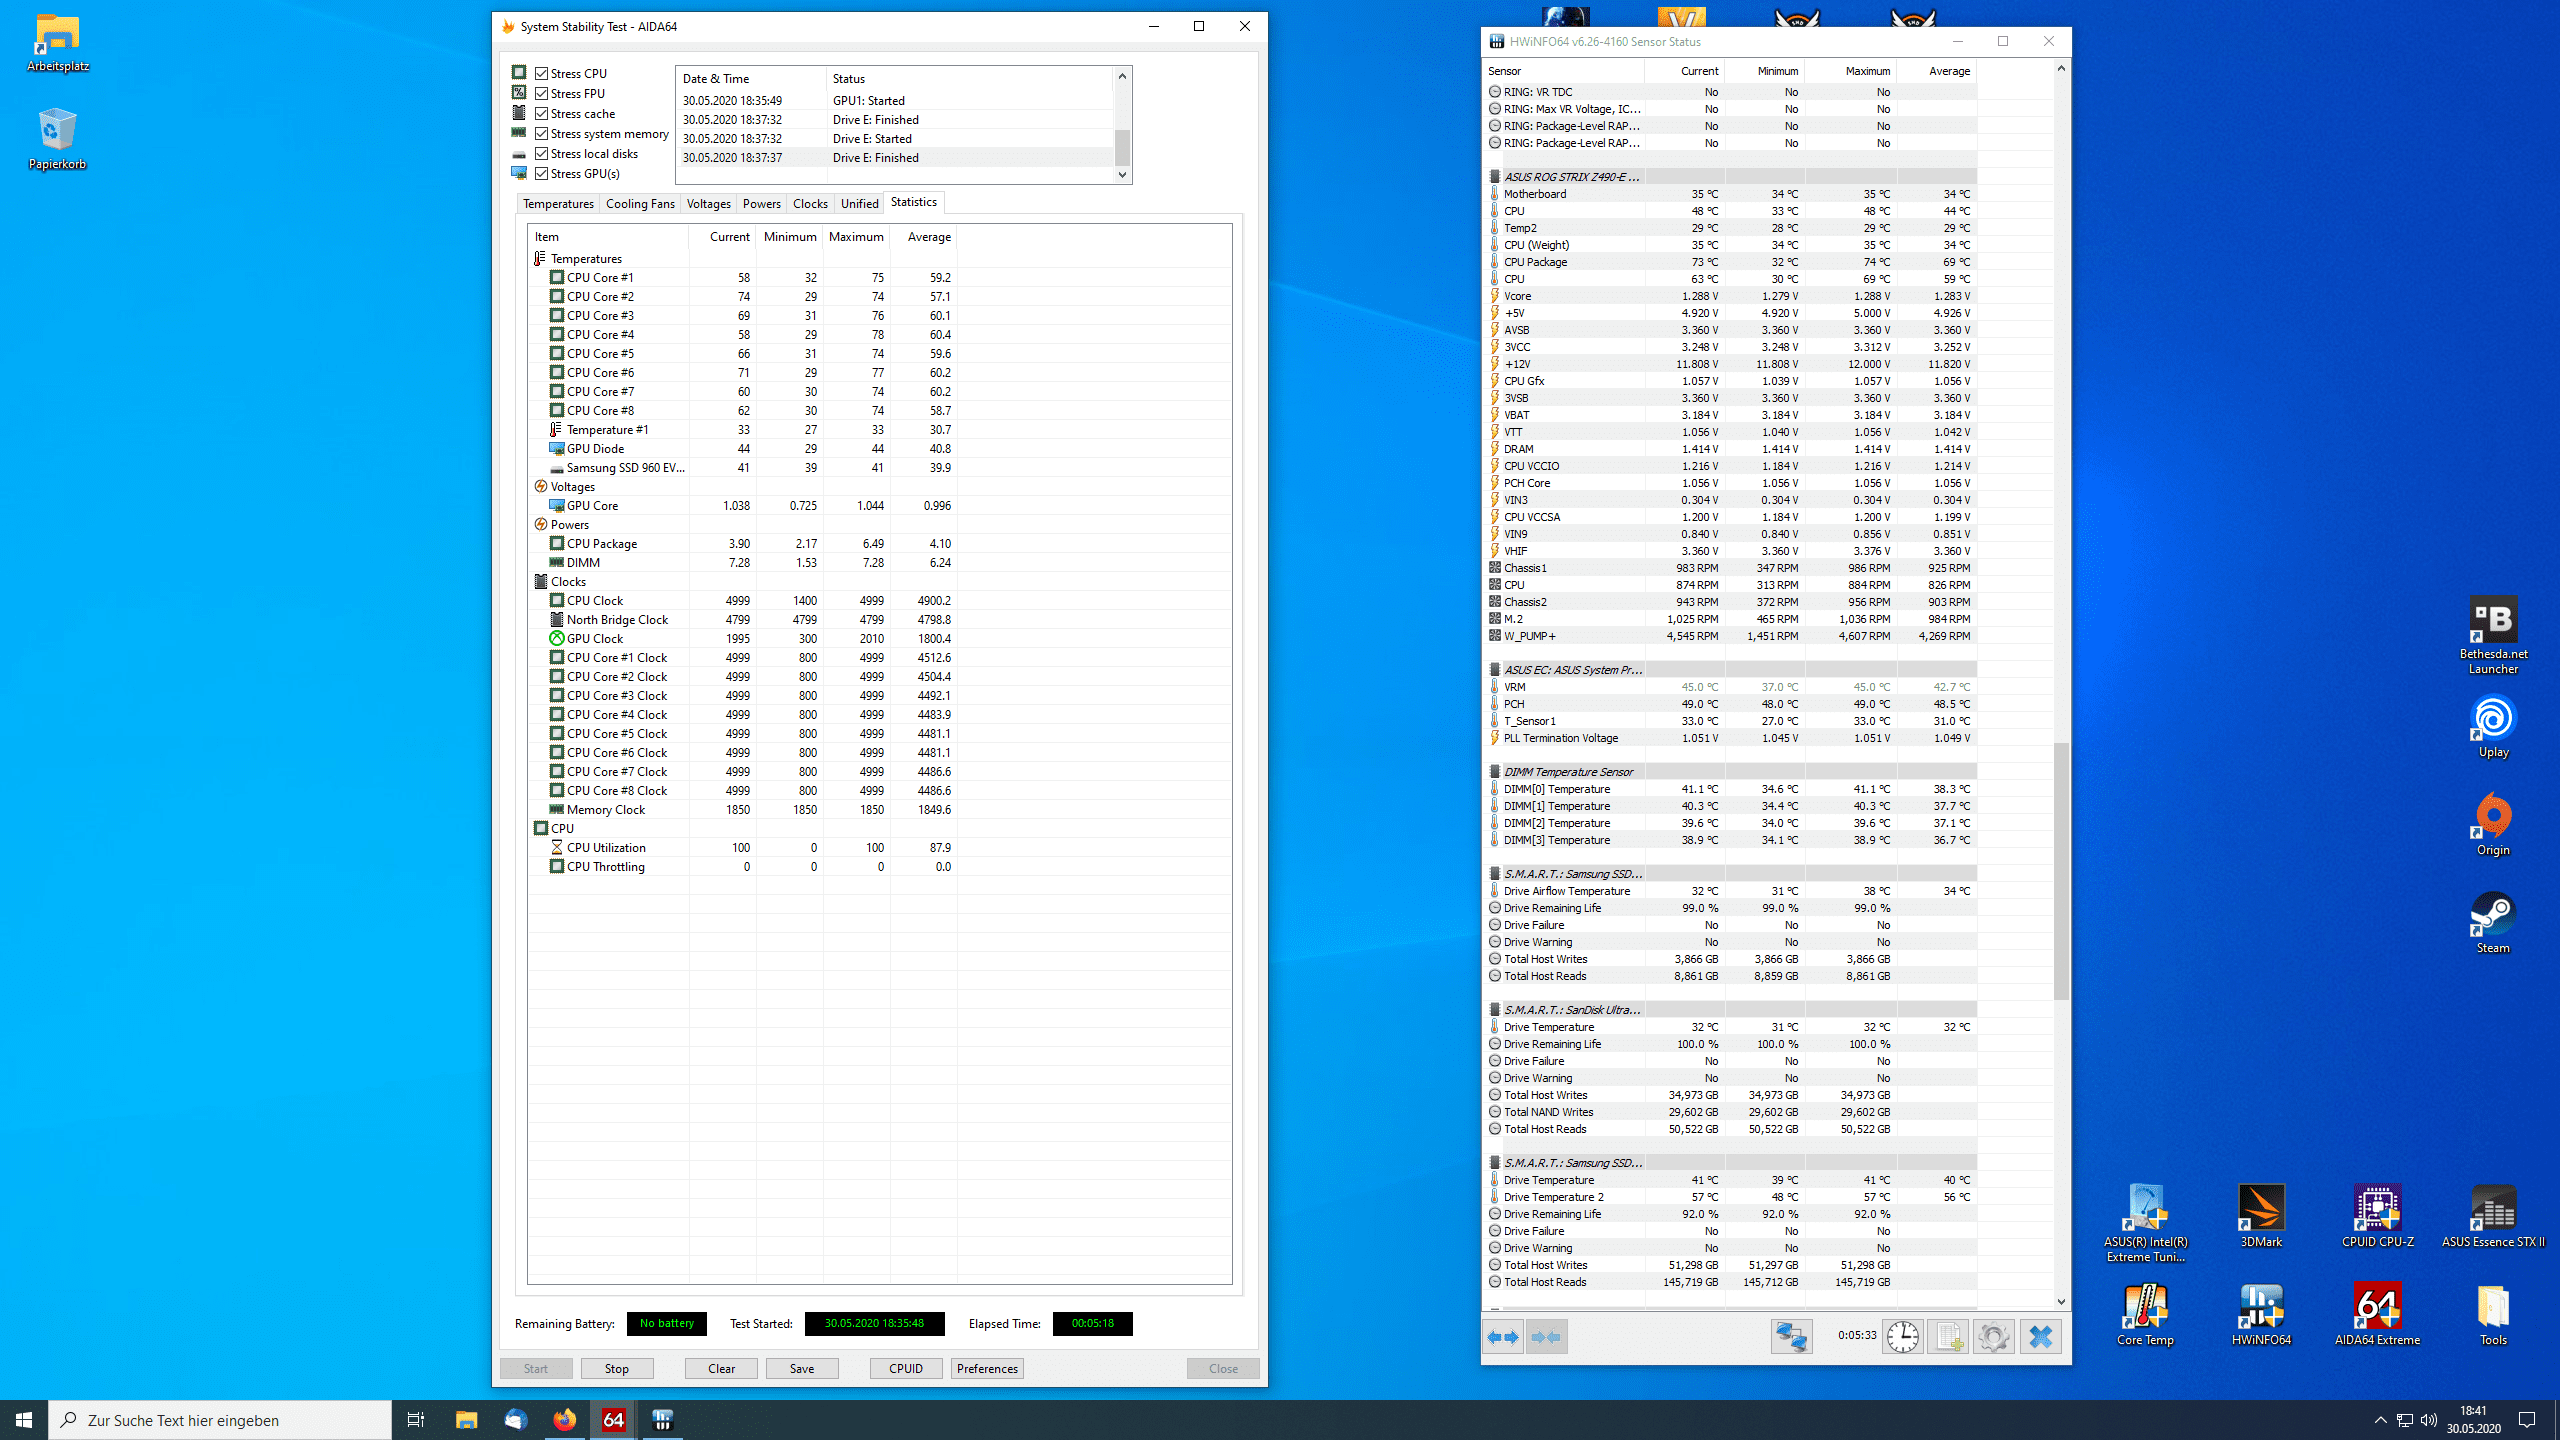Launch Steam from desktop
This screenshot has height=1440, width=2560.
[2493, 923]
